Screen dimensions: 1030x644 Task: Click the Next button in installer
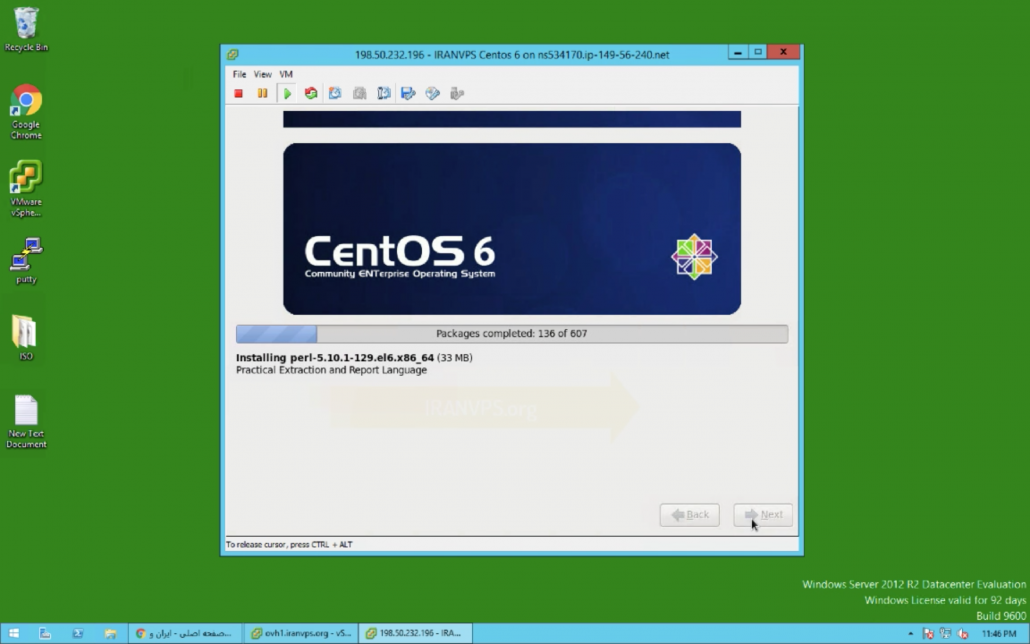[763, 515]
